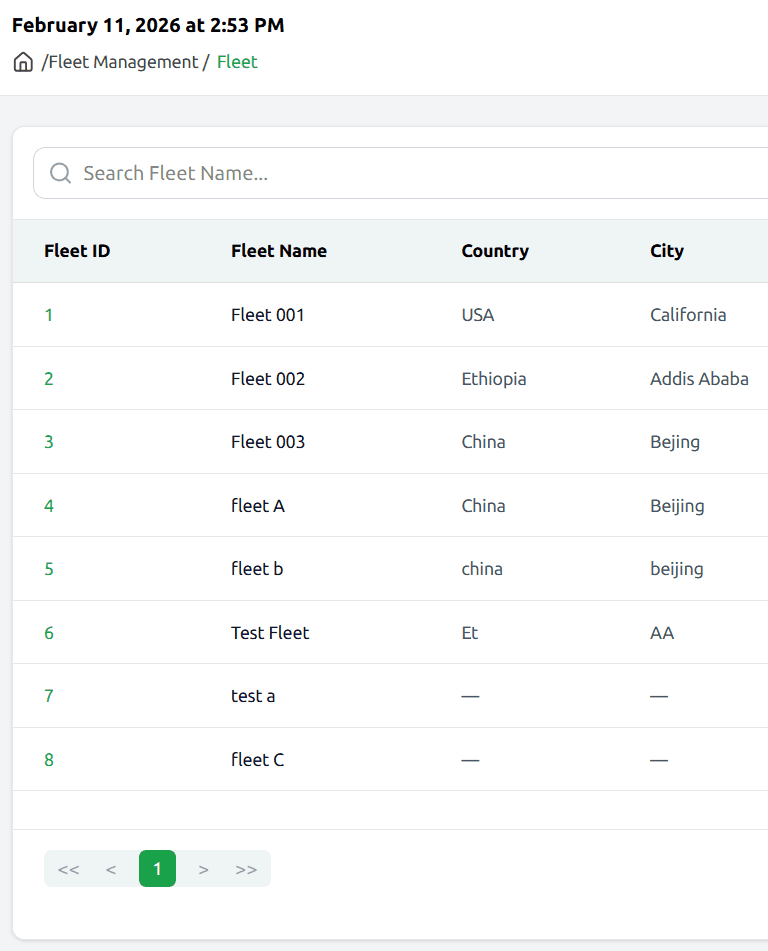Select the Fleet 003 row name
768x951 pixels.
pyautogui.click(x=267, y=442)
